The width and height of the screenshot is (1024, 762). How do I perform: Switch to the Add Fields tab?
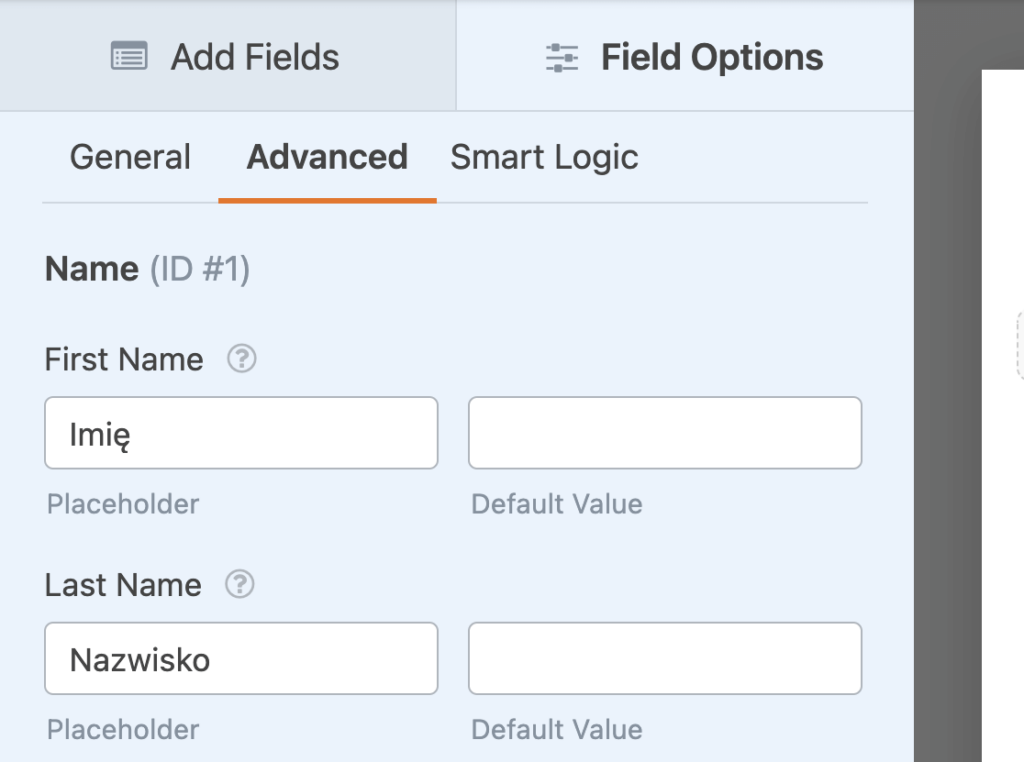pyautogui.click(x=226, y=57)
